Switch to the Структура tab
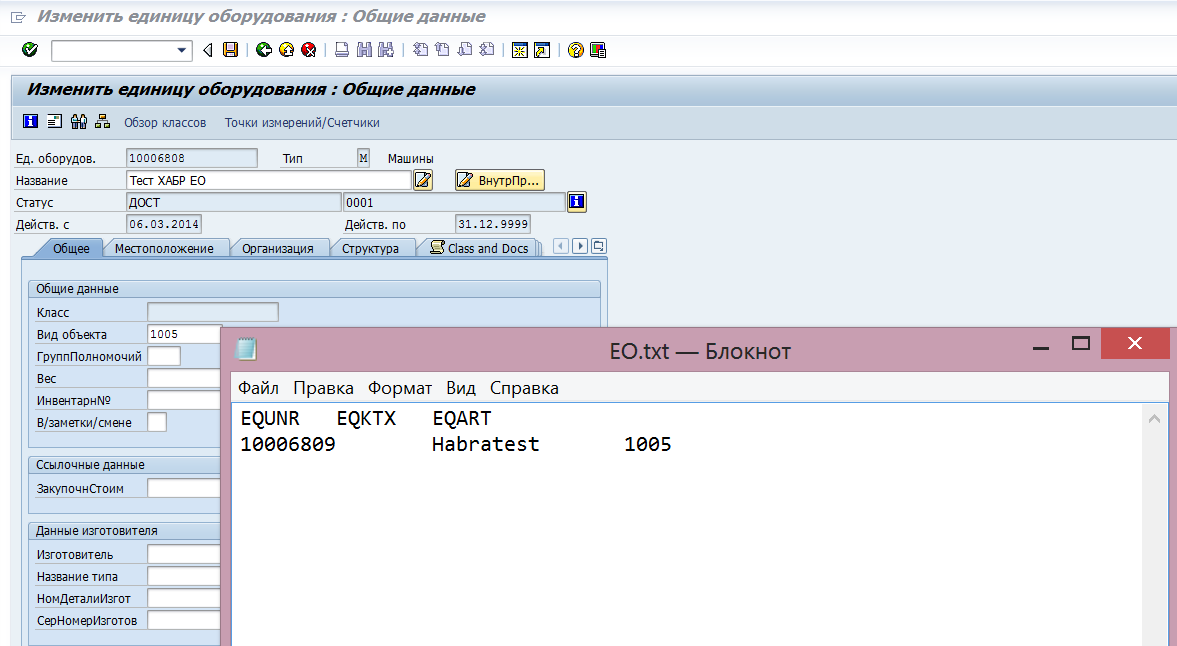1177x646 pixels. pyautogui.click(x=370, y=248)
